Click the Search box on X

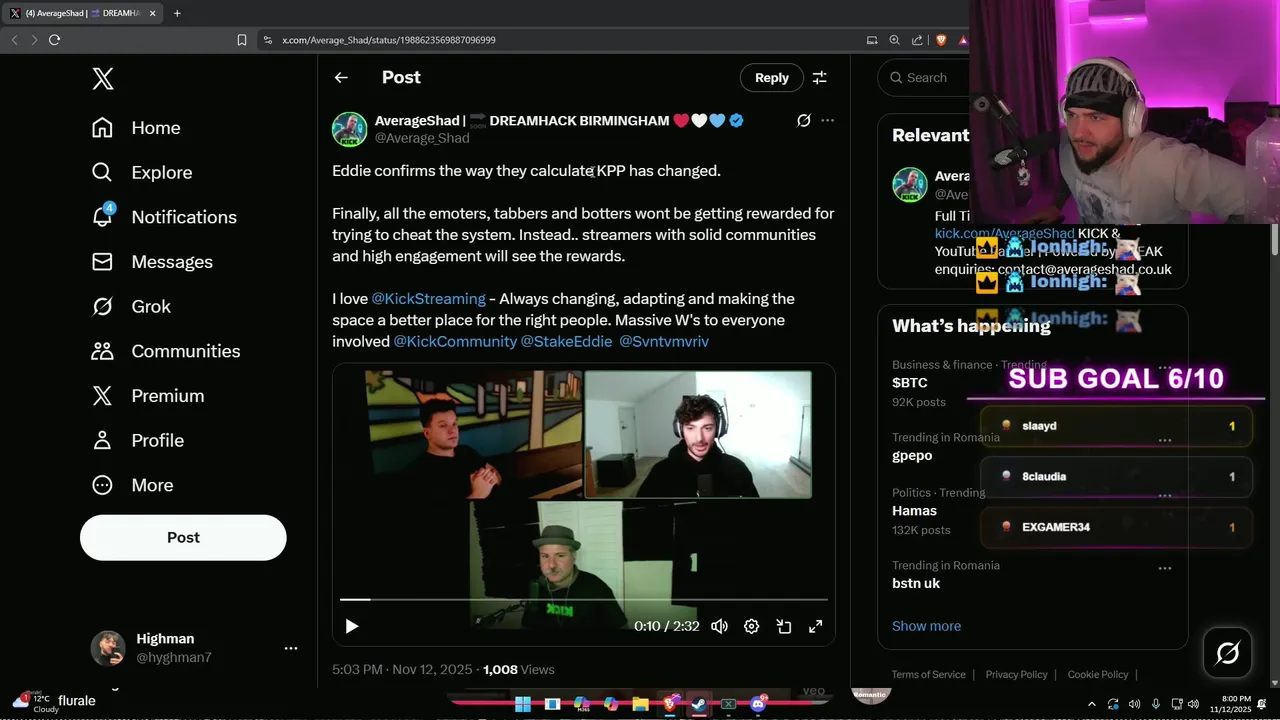tap(925, 78)
